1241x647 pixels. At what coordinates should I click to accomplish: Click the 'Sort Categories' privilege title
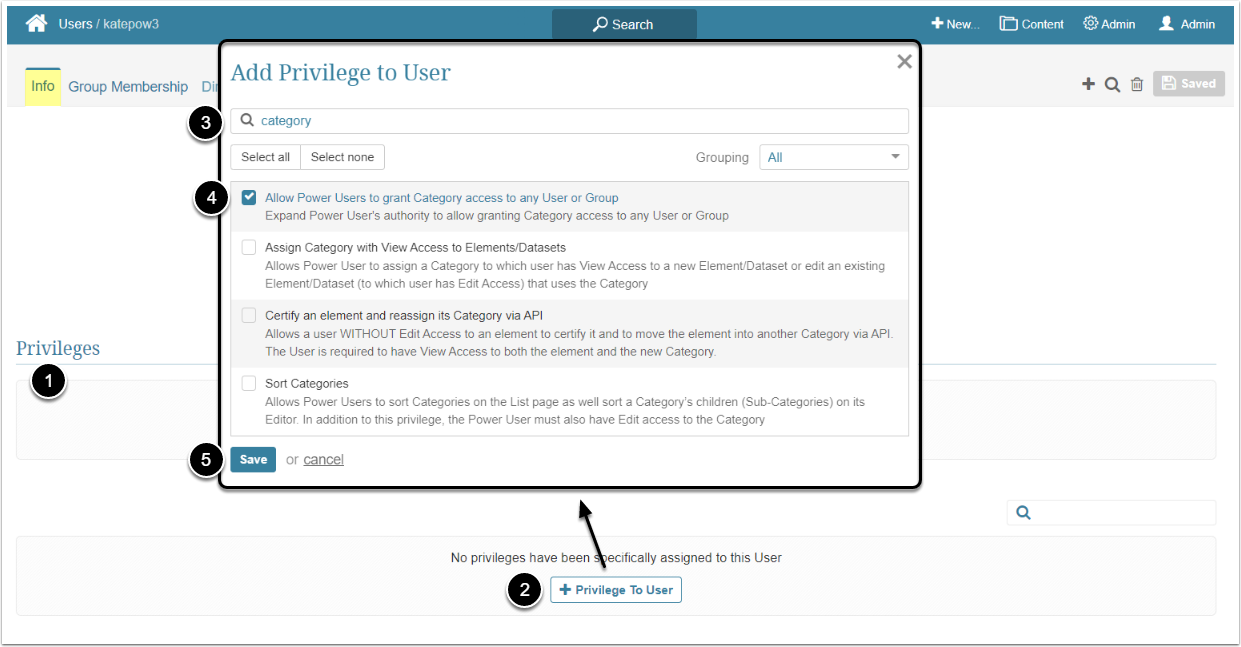pyautogui.click(x=307, y=383)
